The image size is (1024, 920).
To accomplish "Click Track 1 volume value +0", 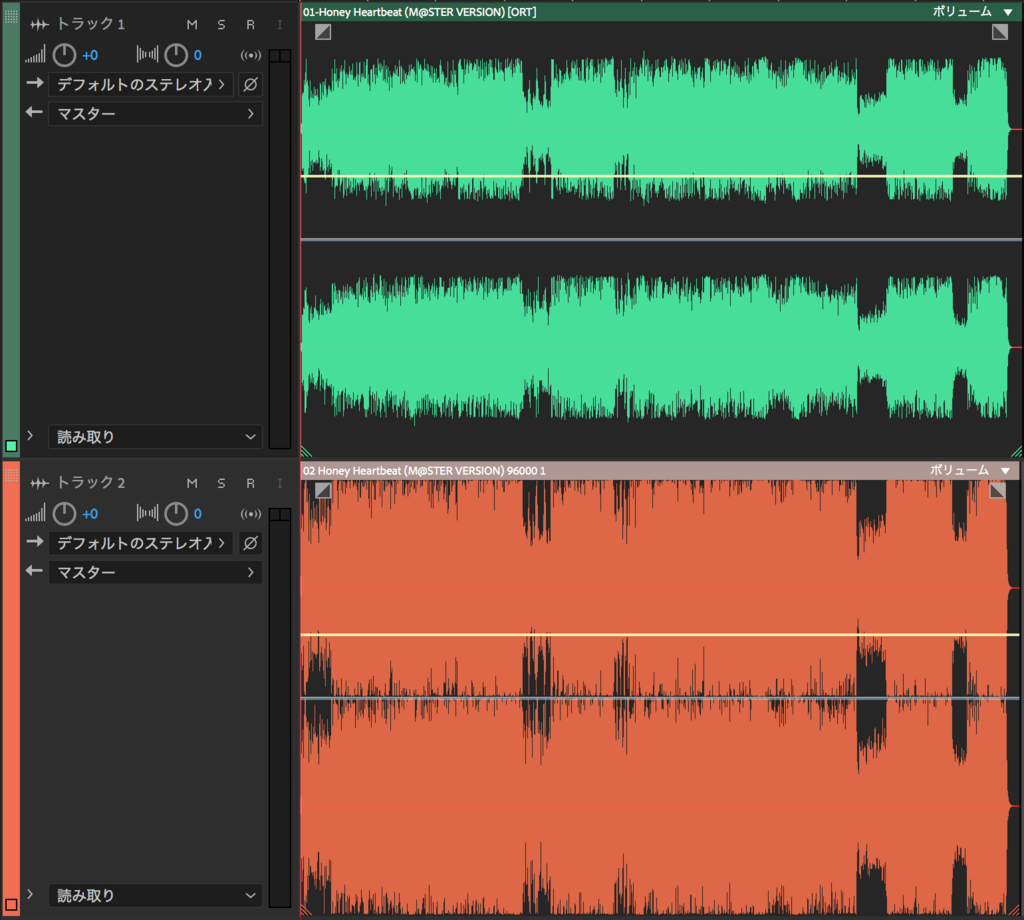I will pyautogui.click(x=90, y=56).
